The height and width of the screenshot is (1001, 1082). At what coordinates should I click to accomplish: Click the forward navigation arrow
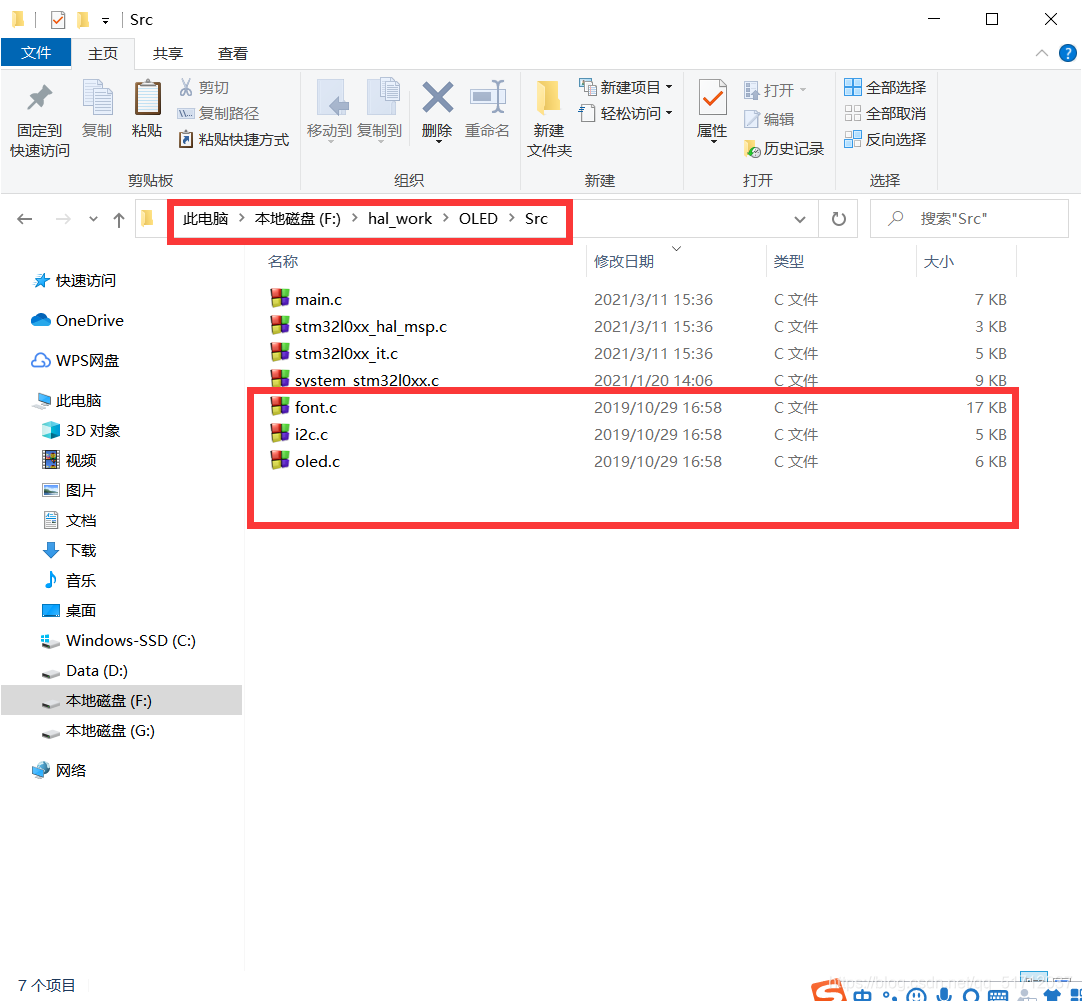(63, 219)
